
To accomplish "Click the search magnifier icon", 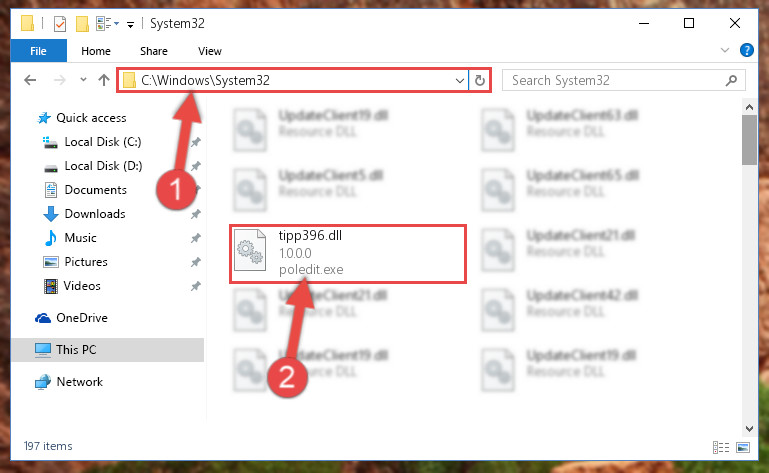I will click(731, 80).
